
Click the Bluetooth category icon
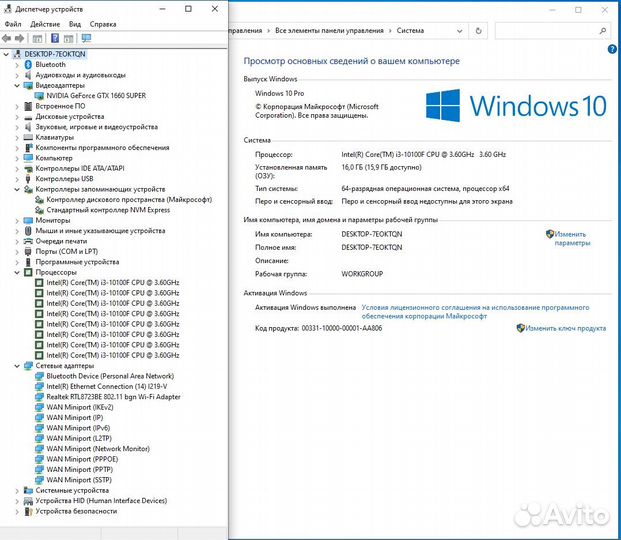click(28, 65)
